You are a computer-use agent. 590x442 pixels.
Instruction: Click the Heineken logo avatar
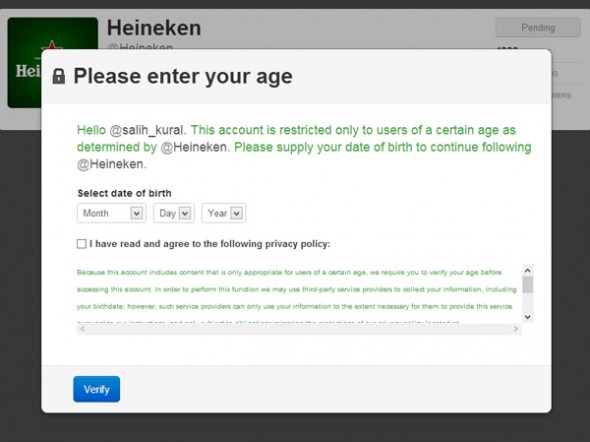pos(53,62)
